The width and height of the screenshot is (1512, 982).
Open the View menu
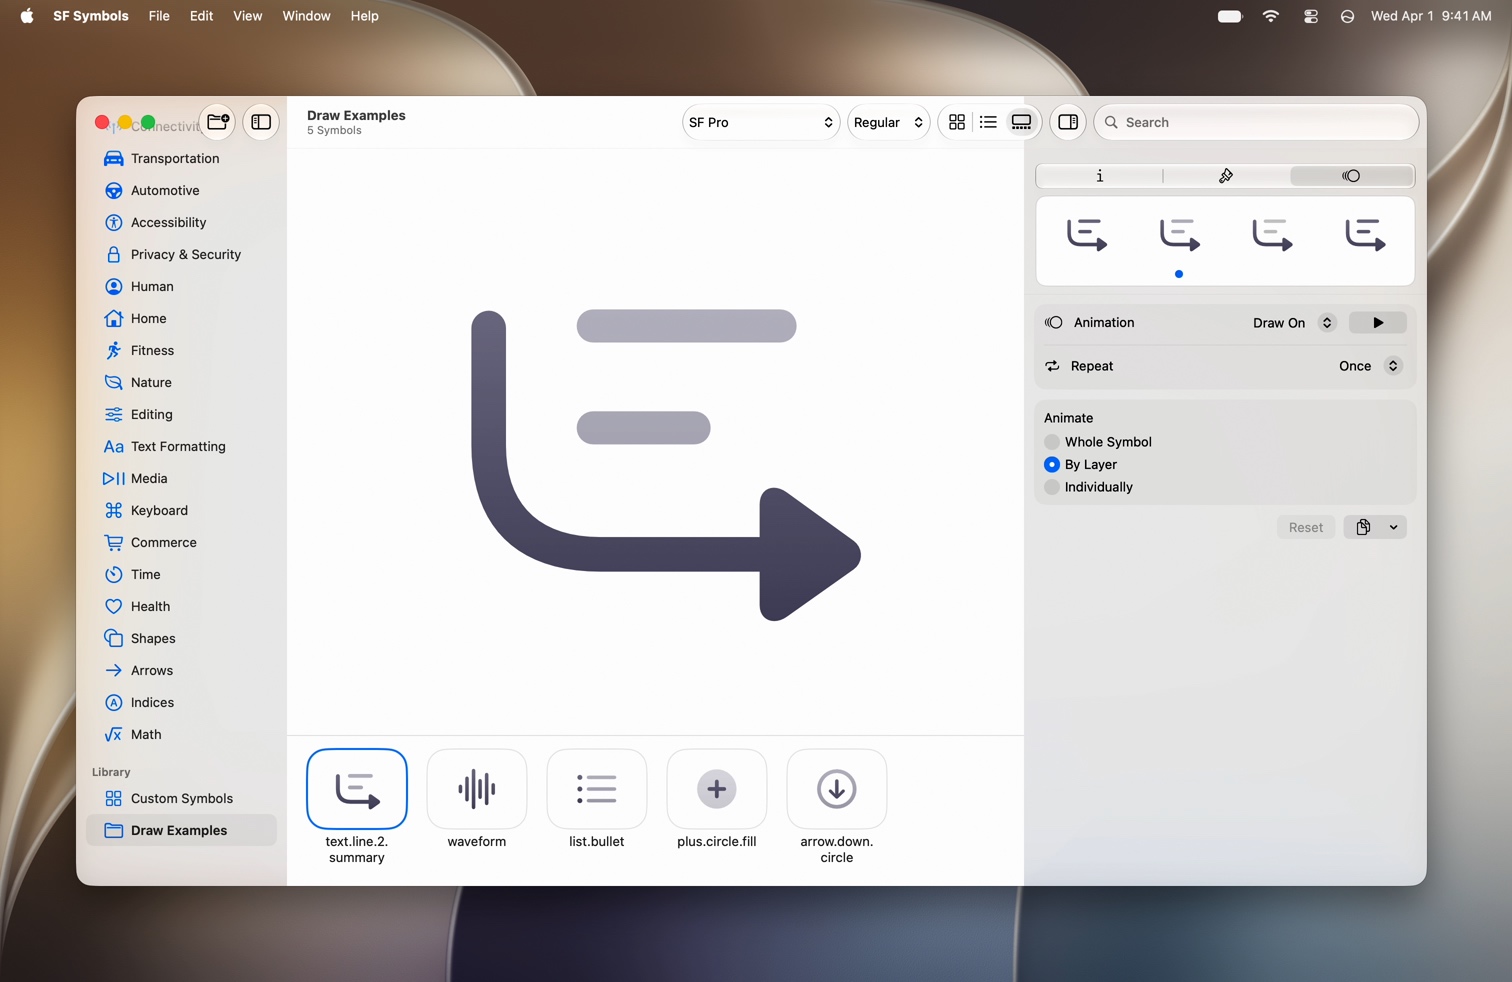pos(247,16)
